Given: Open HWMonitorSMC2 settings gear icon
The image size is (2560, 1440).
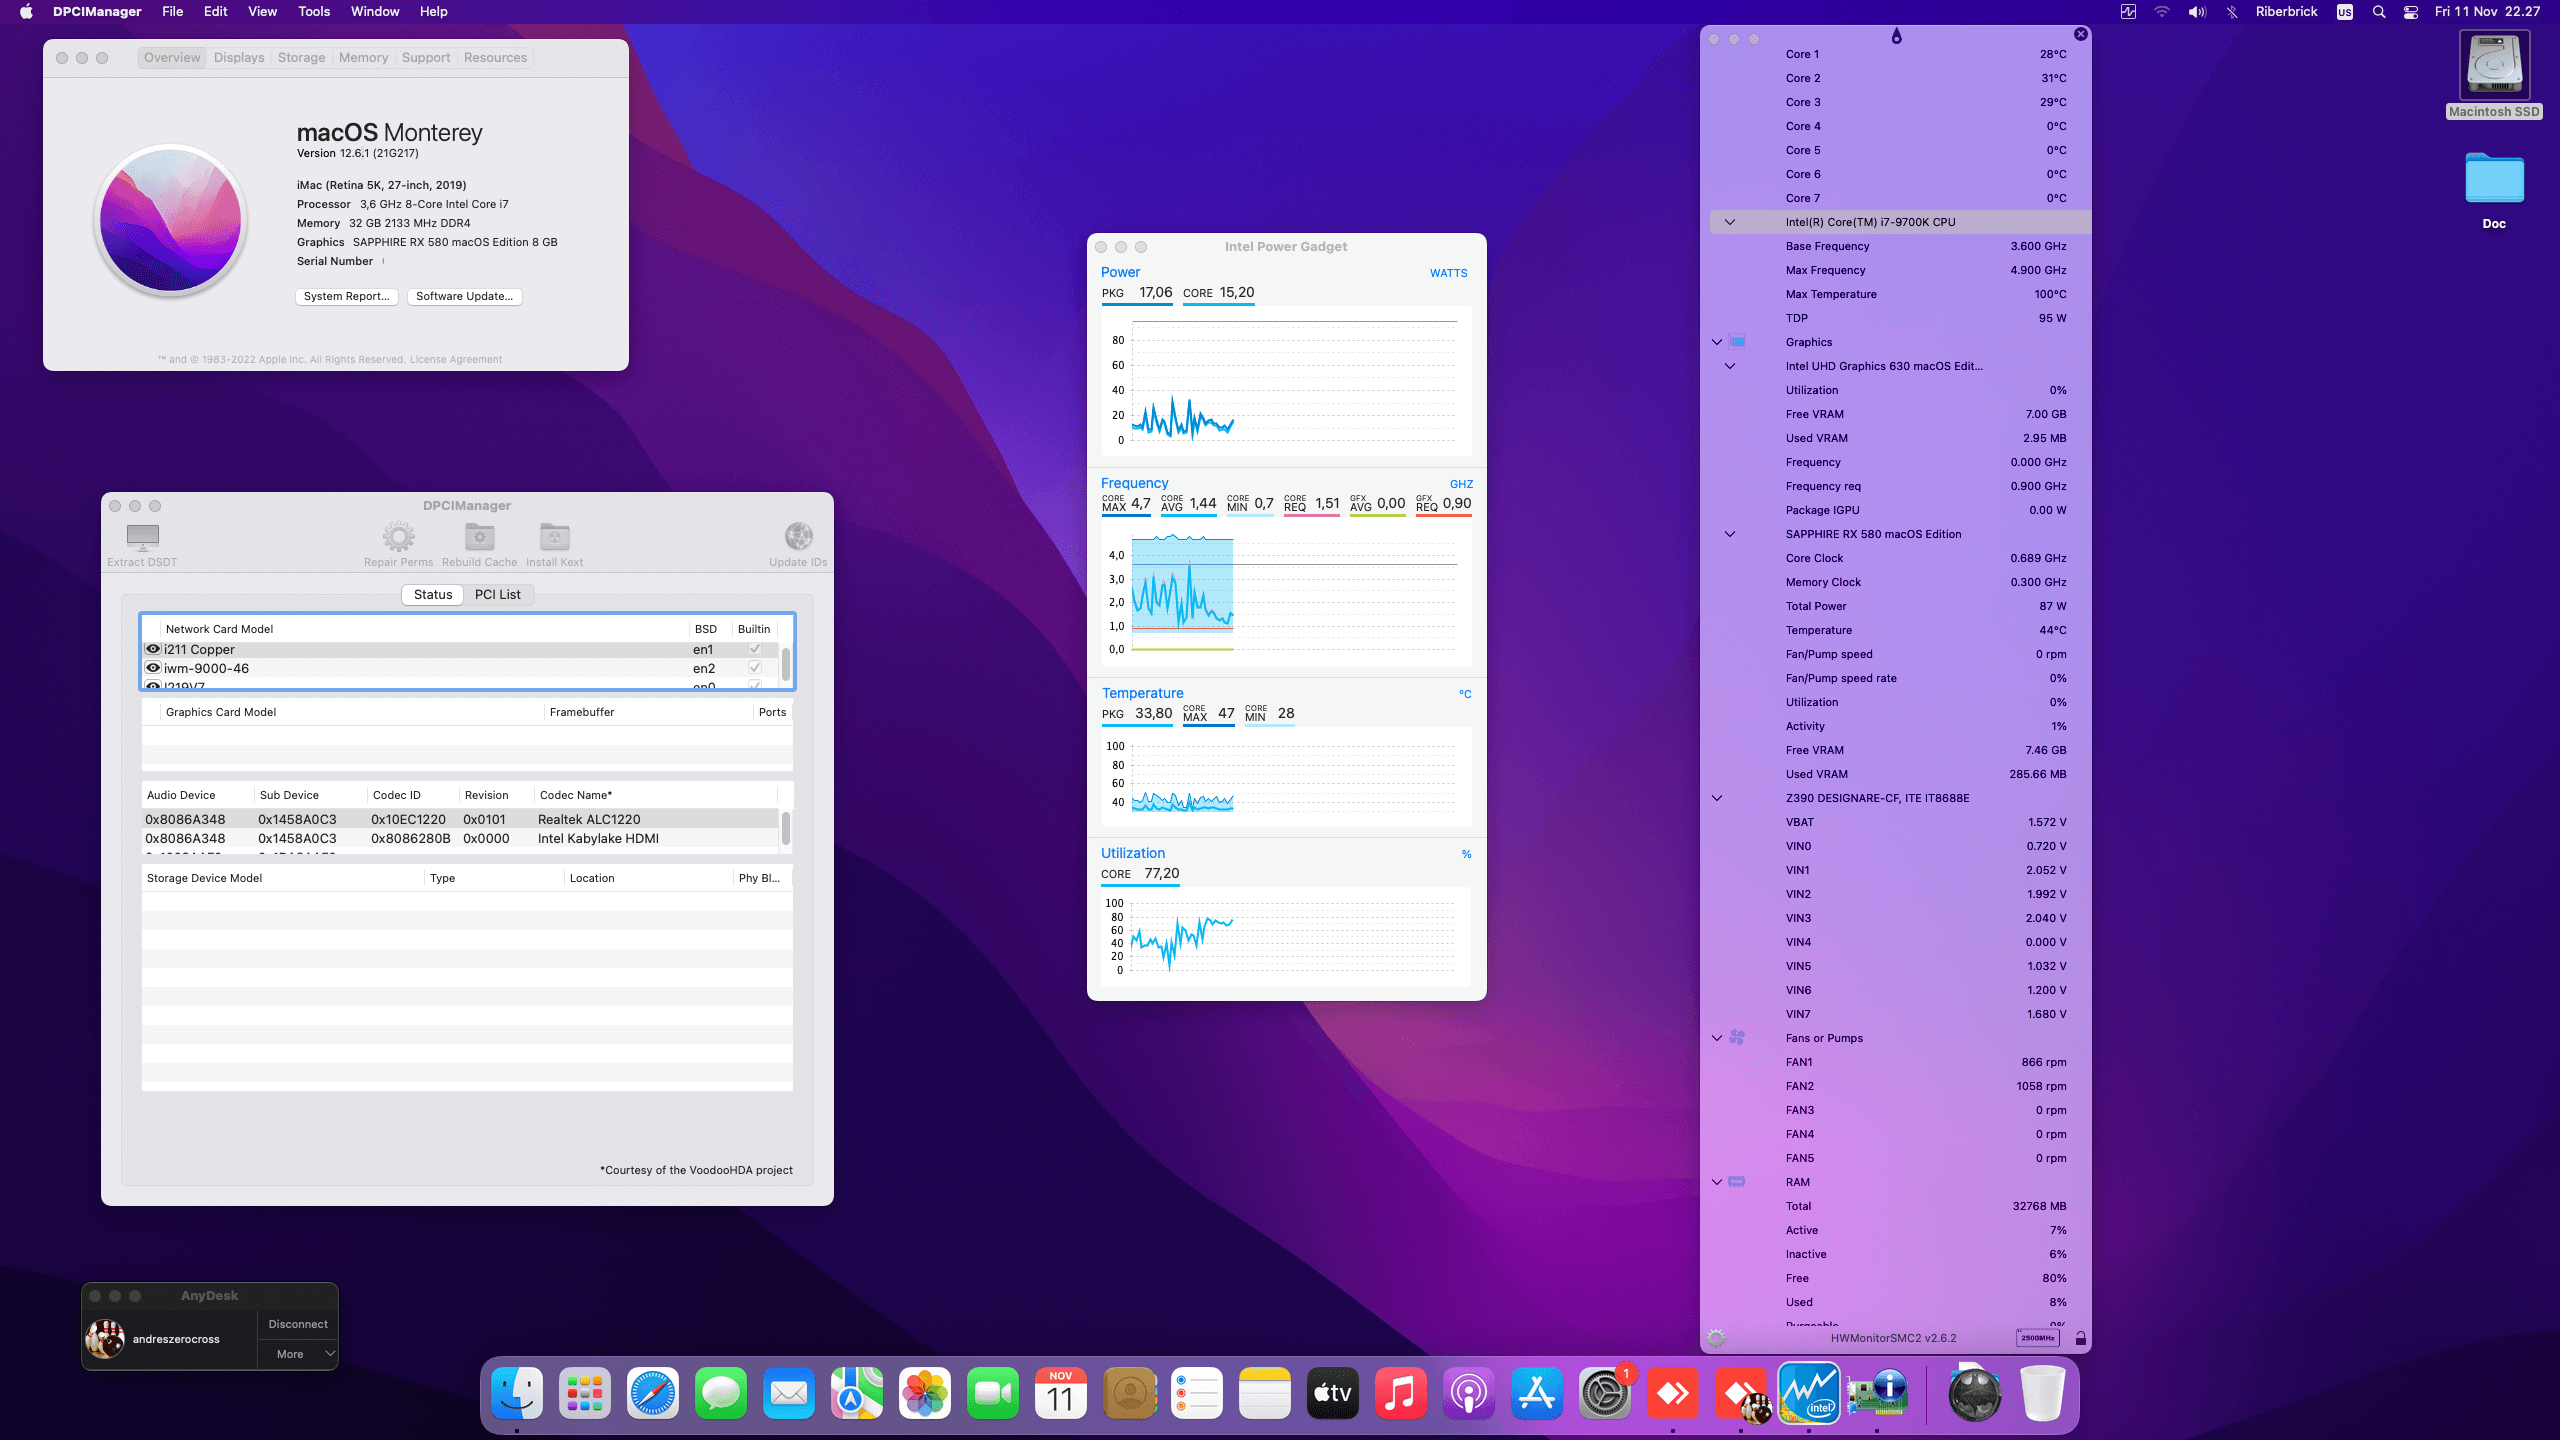Looking at the screenshot, I should coord(1716,1338).
